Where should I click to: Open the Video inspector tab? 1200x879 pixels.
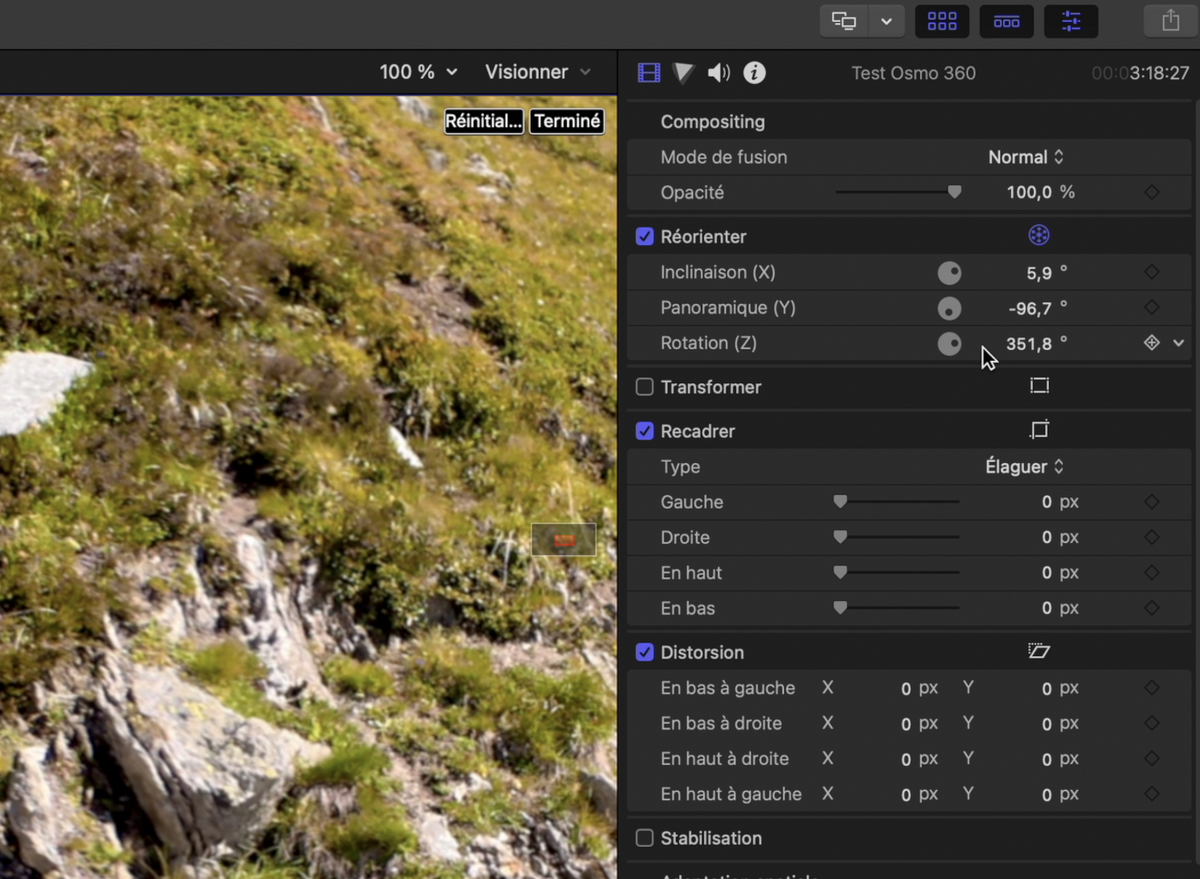(649, 72)
